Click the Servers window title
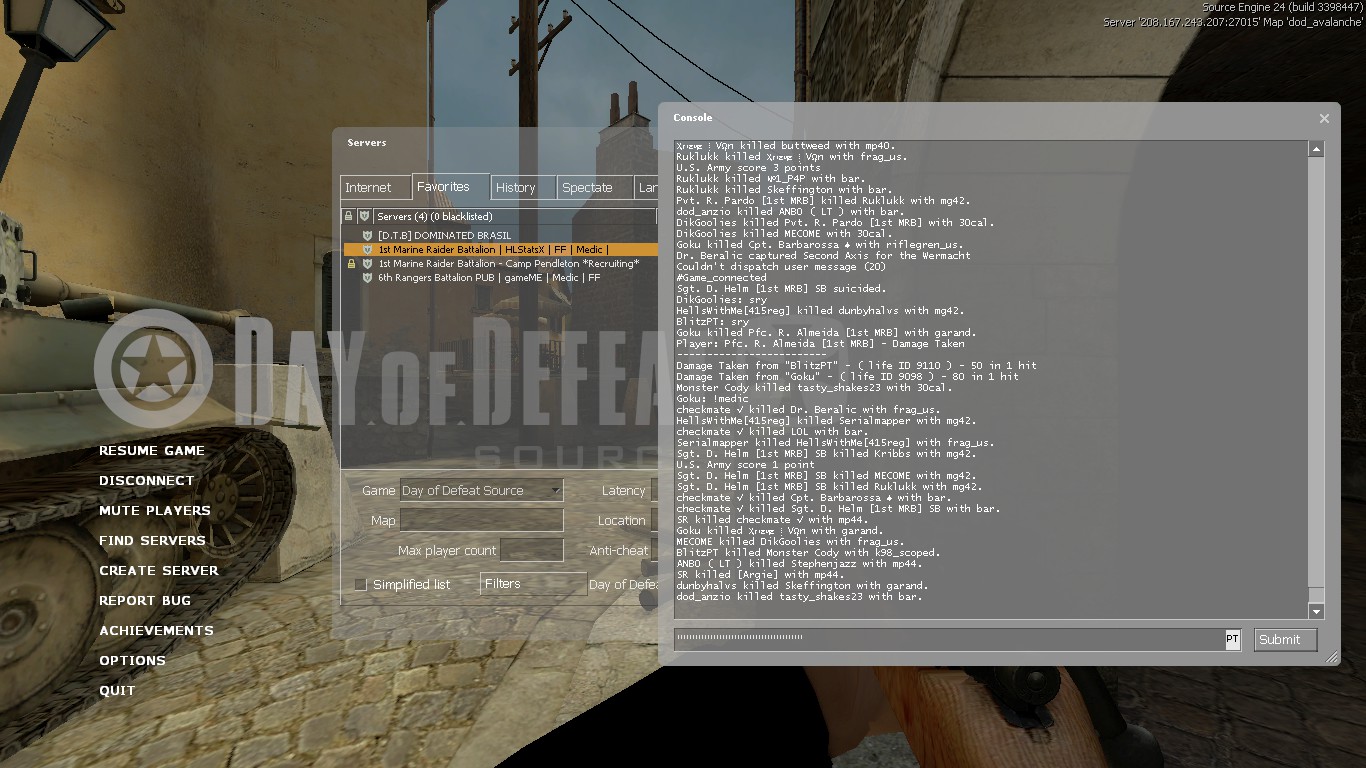This screenshot has width=1366, height=768. 366,143
